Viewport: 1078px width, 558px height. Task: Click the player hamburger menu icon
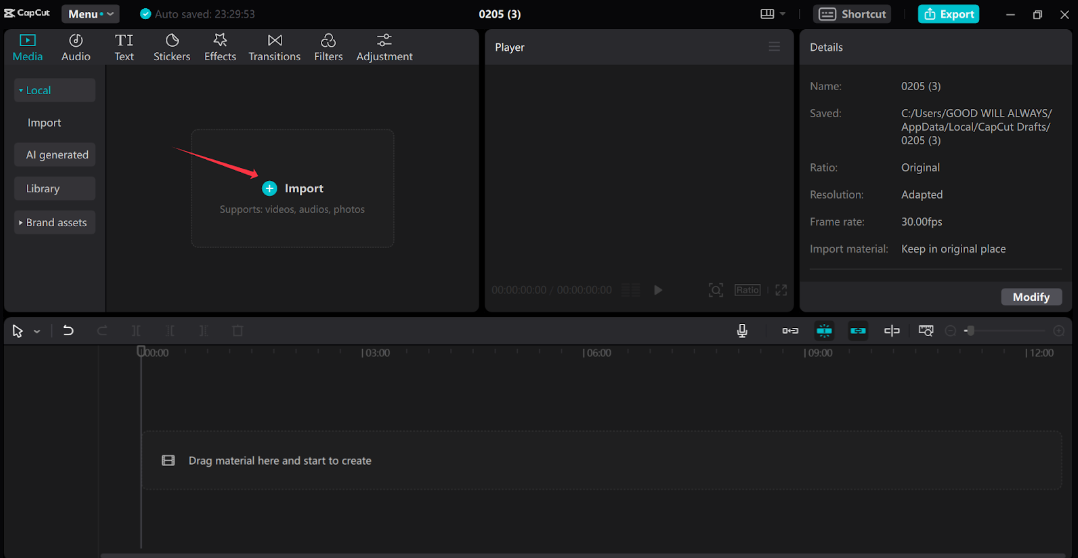pos(774,47)
